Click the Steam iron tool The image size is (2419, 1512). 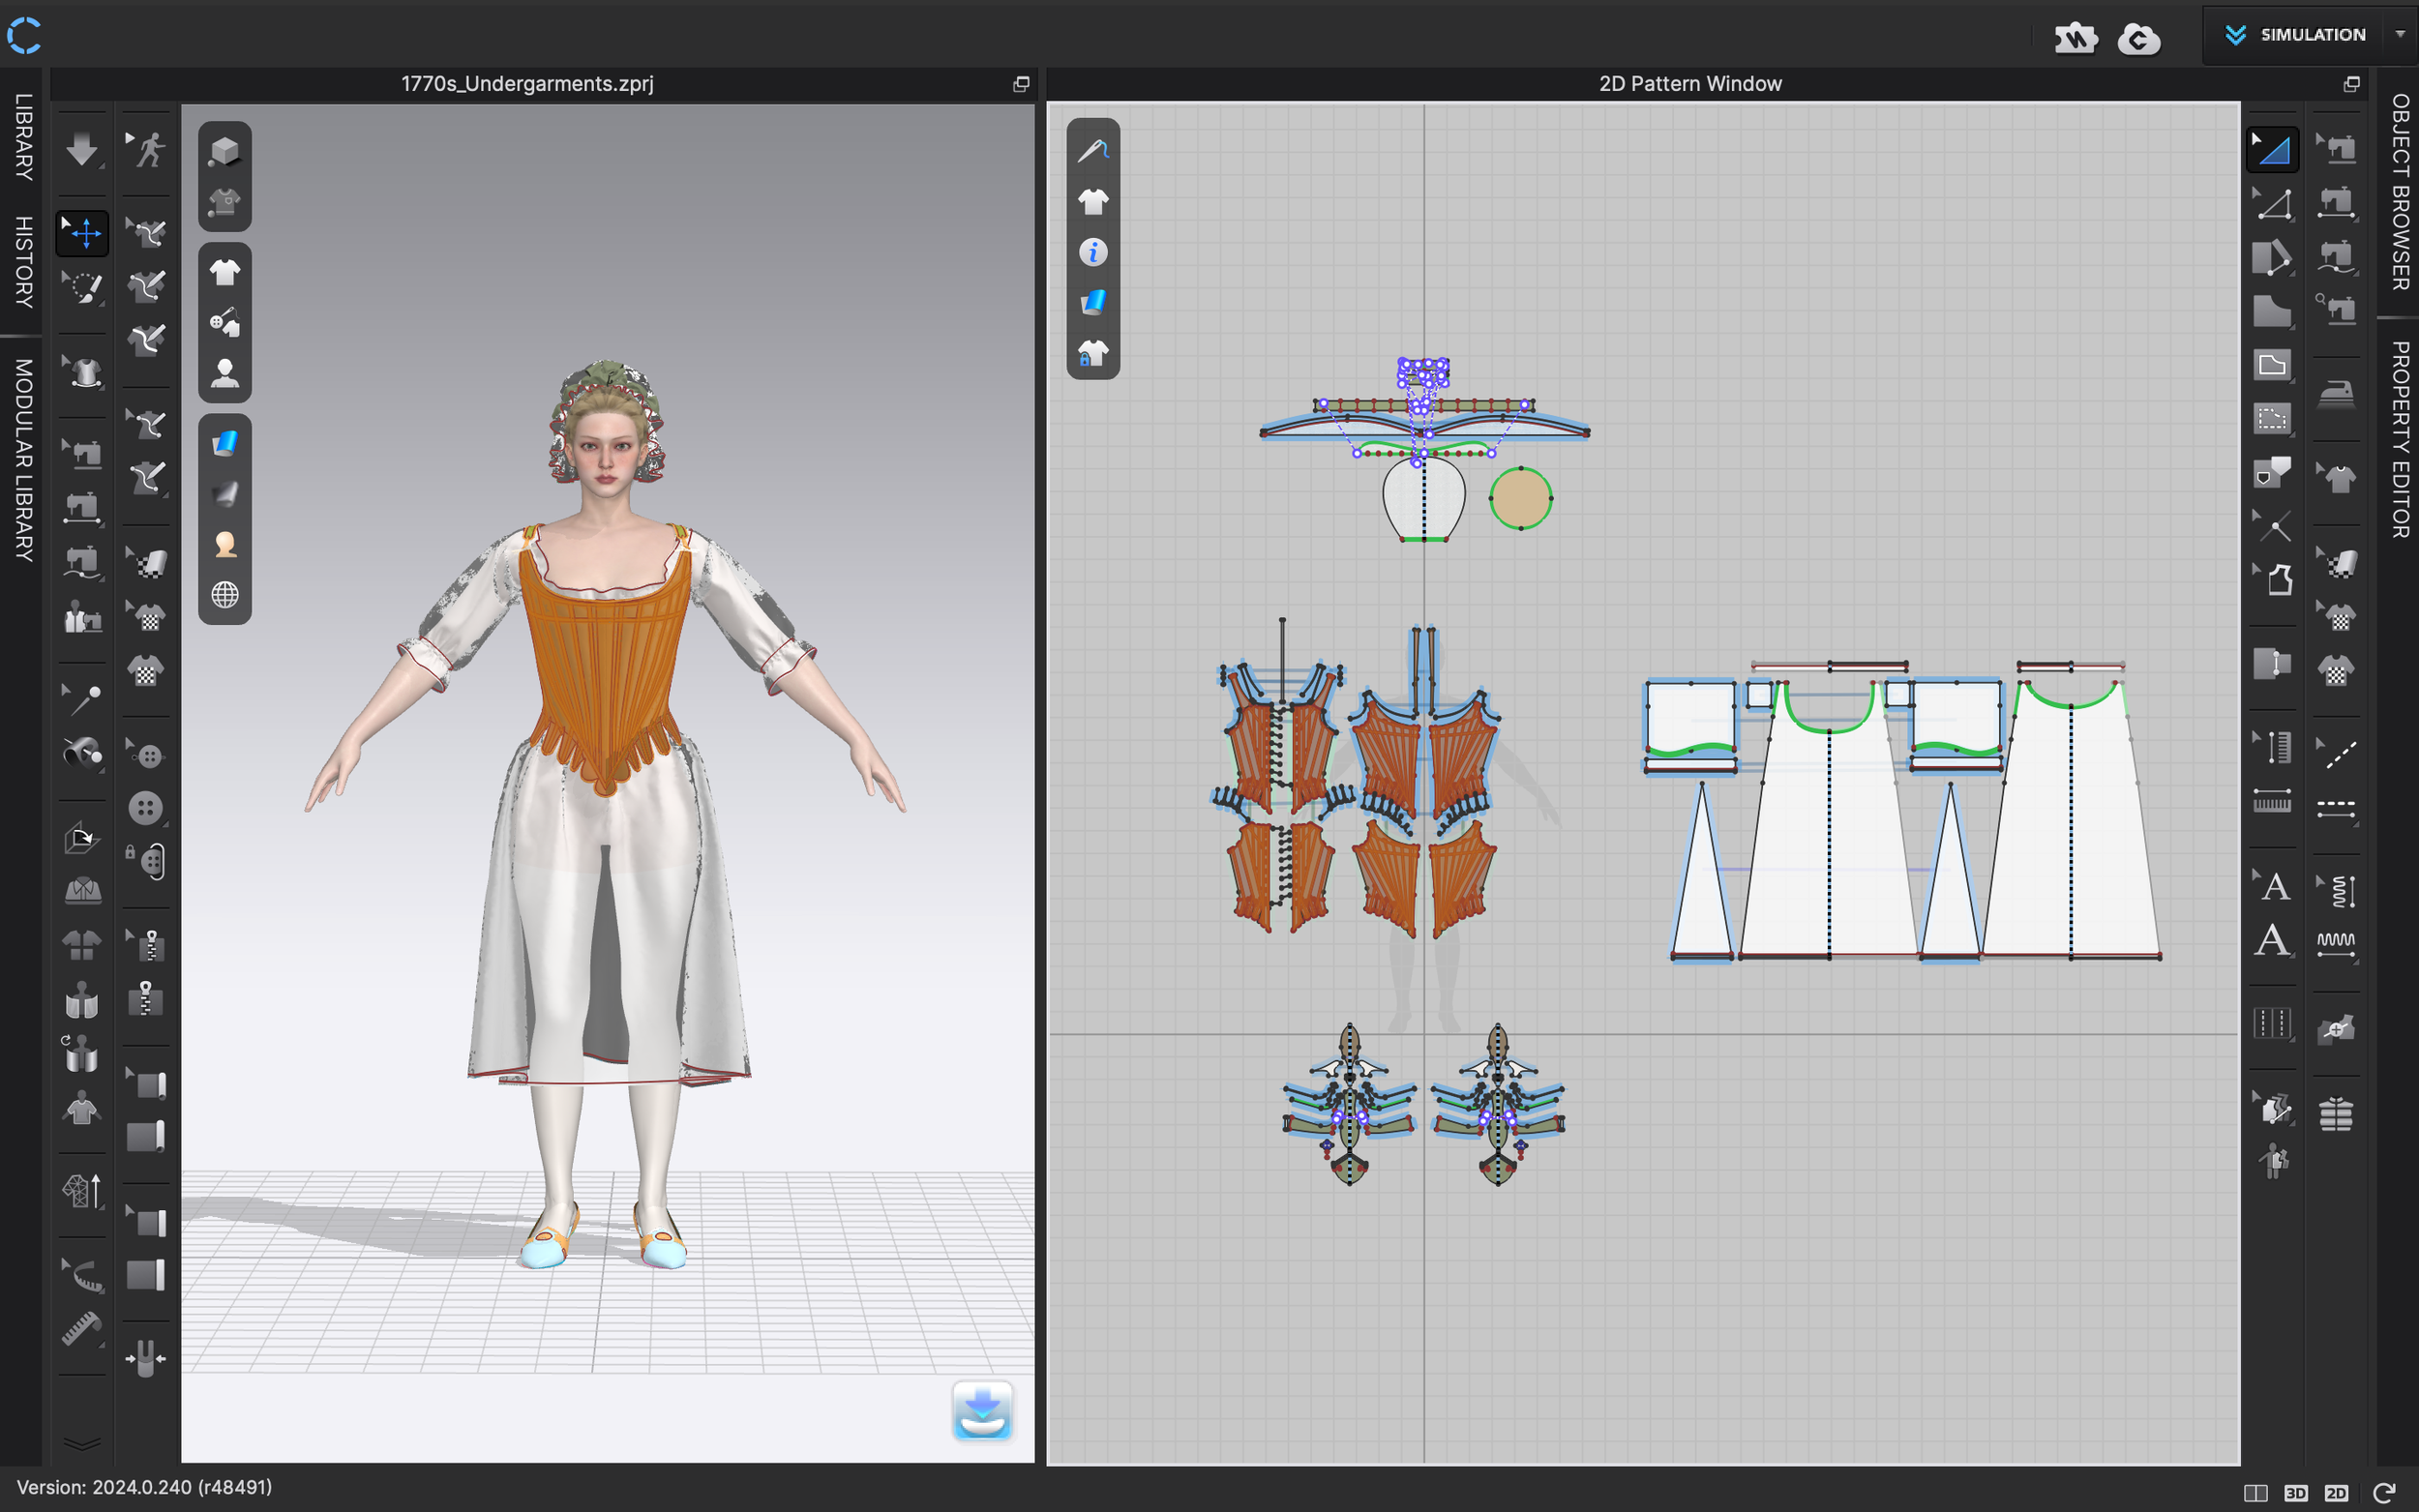2336,394
